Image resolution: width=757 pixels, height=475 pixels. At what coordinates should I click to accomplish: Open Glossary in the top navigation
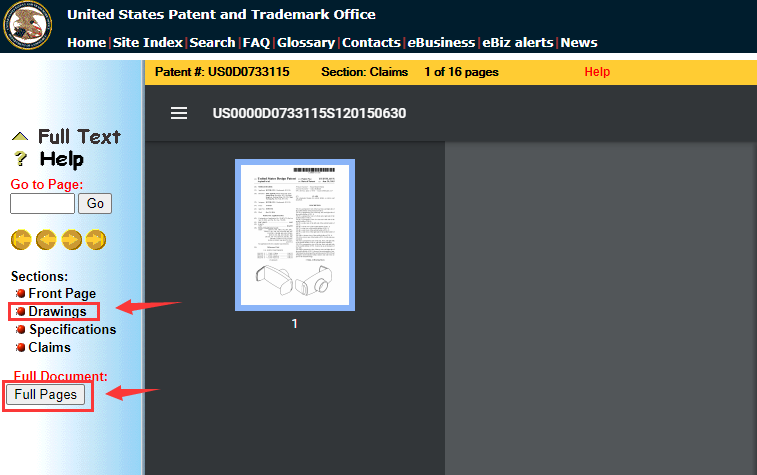(x=306, y=42)
